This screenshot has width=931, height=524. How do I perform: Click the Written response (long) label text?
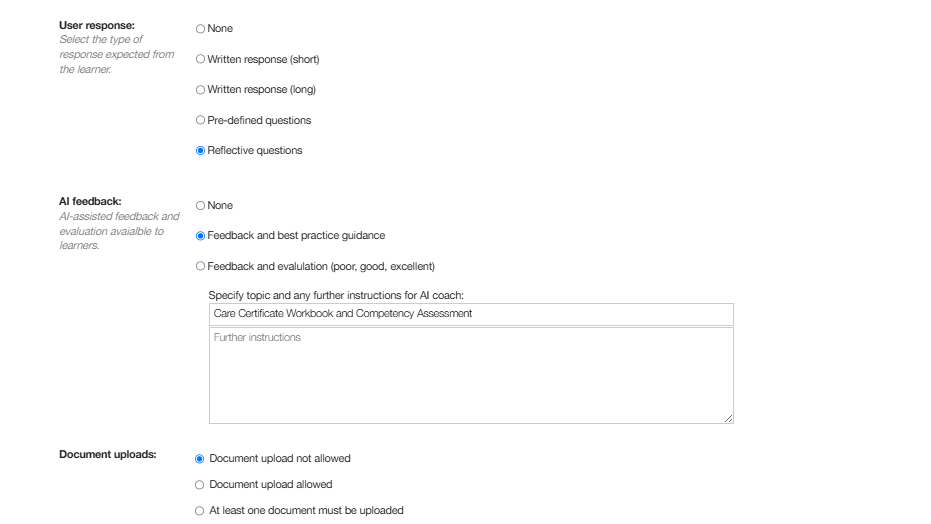click(261, 90)
